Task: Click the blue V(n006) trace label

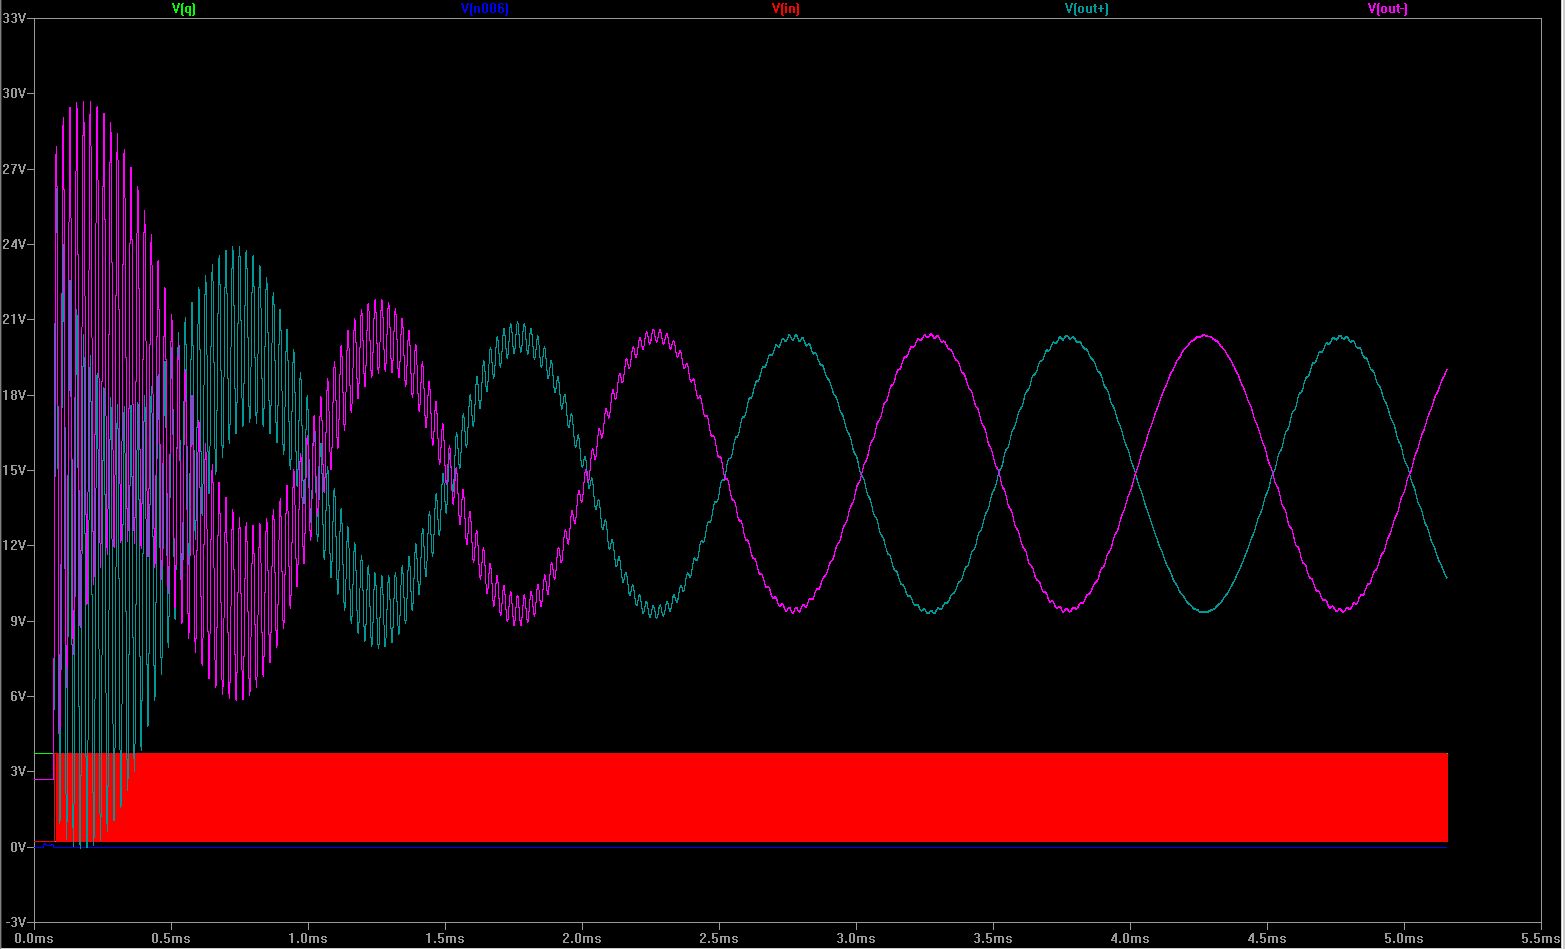Action: coord(485,8)
